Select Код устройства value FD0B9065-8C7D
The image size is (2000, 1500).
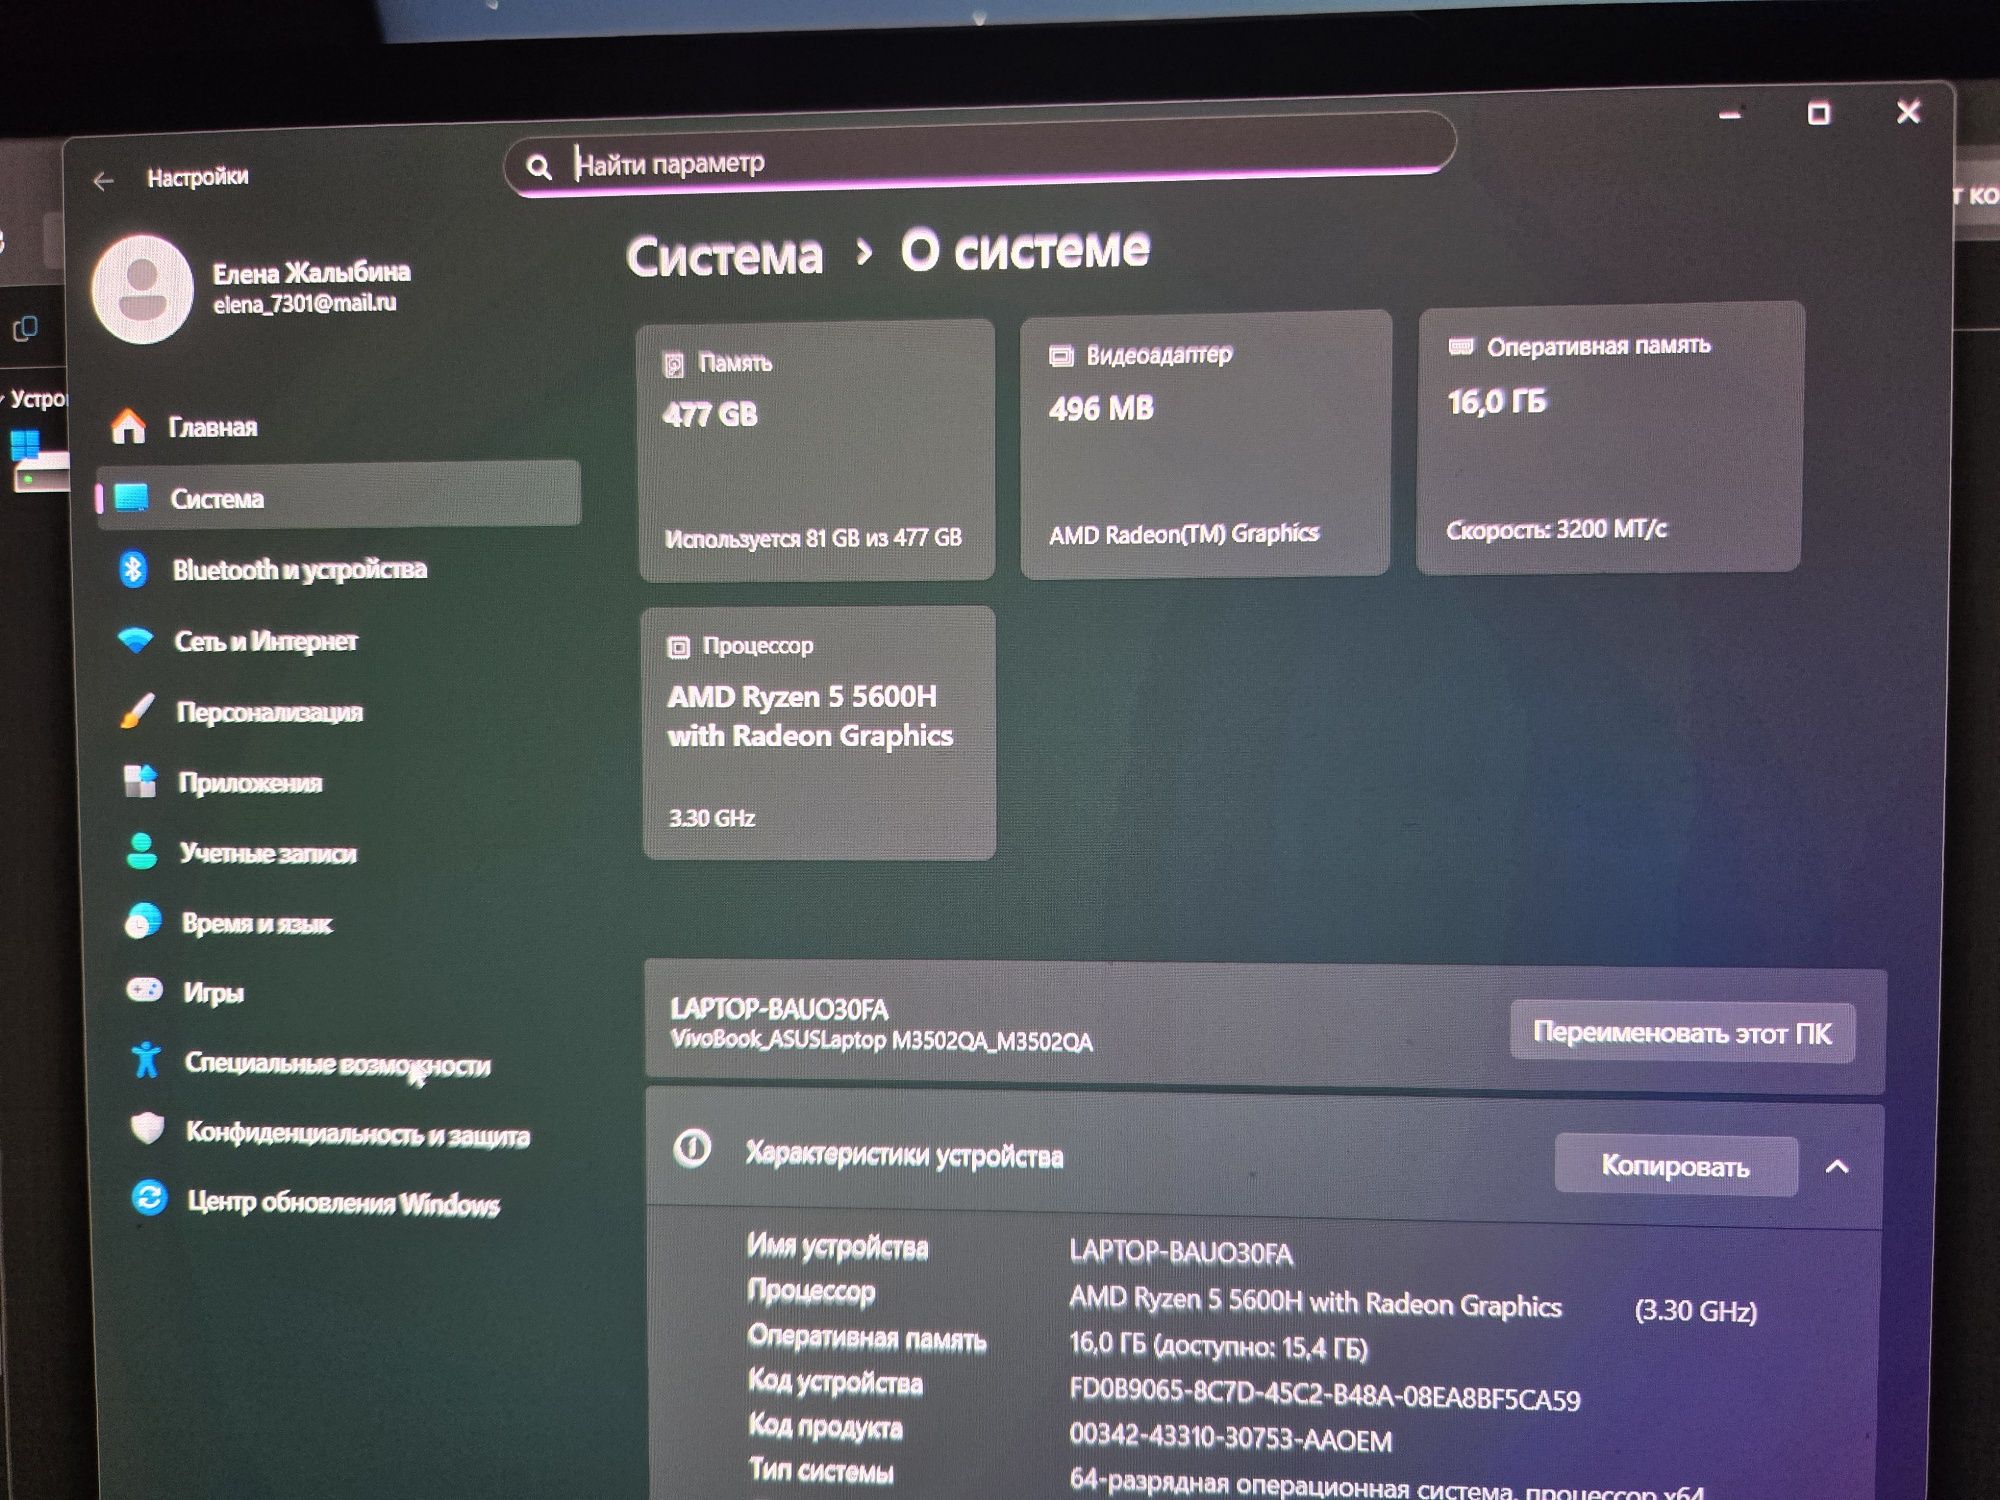tap(1325, 1394)
